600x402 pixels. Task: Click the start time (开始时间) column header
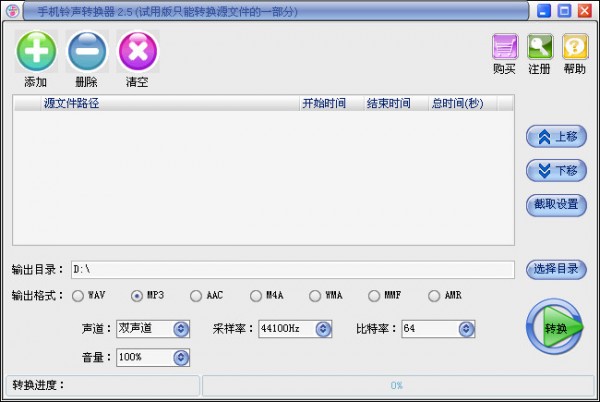(x=331, y=103)
